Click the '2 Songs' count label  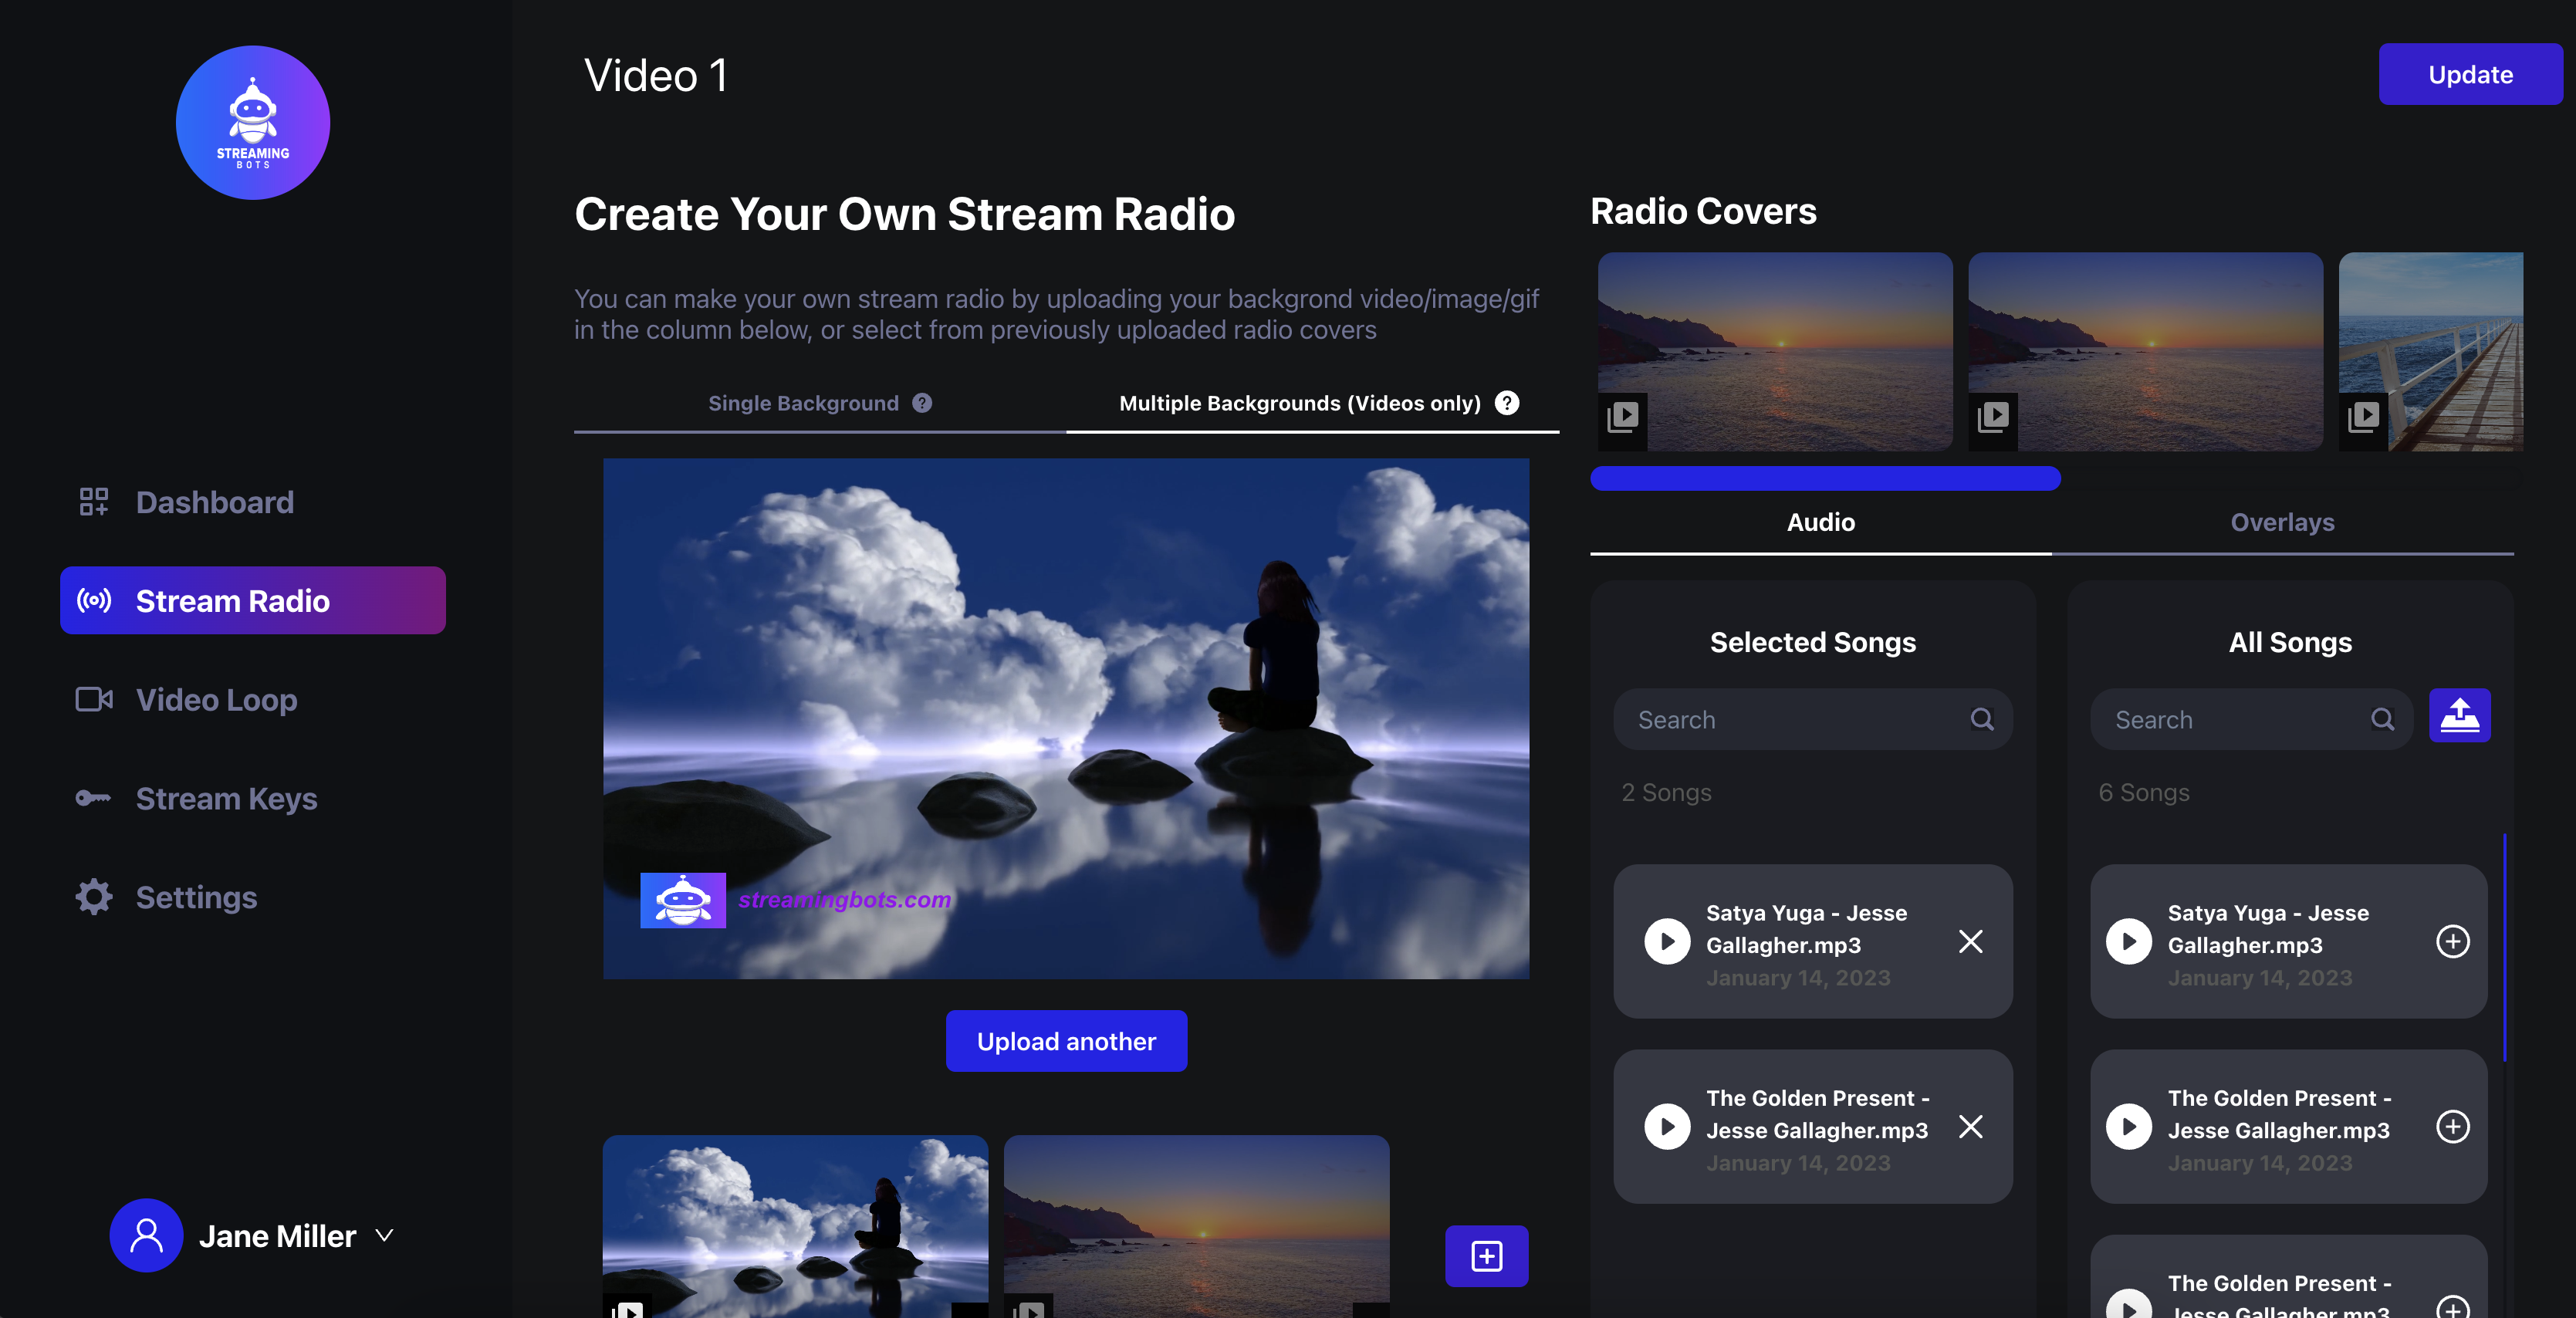pyautogui.click(x=1666, y=793)
